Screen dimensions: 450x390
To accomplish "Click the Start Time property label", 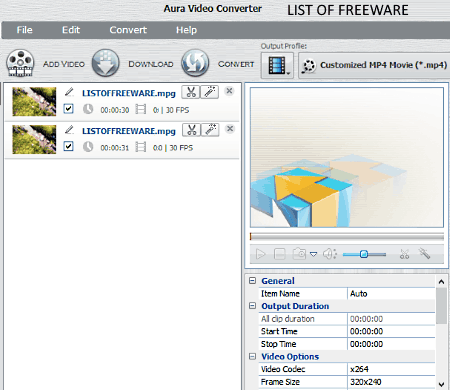I will point(279,331).
